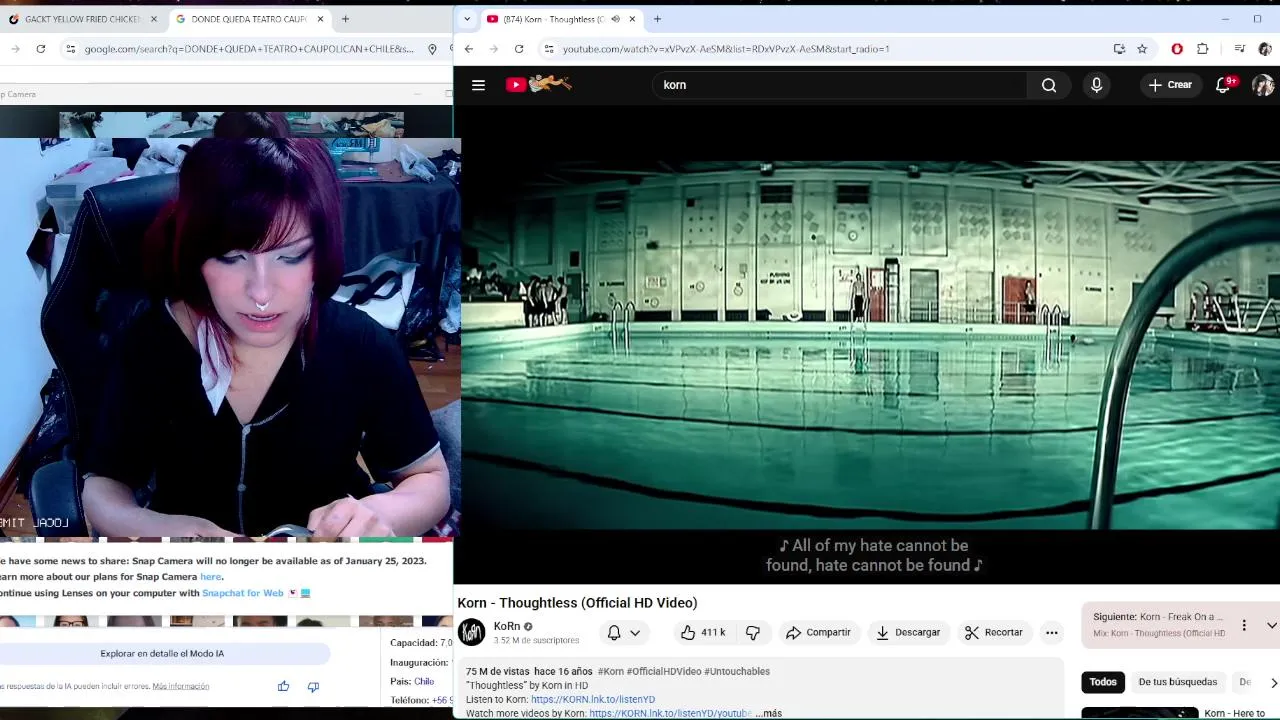The image size is (1280, 720).
Task: Open the KoRn channel name link
Action: 506,626
